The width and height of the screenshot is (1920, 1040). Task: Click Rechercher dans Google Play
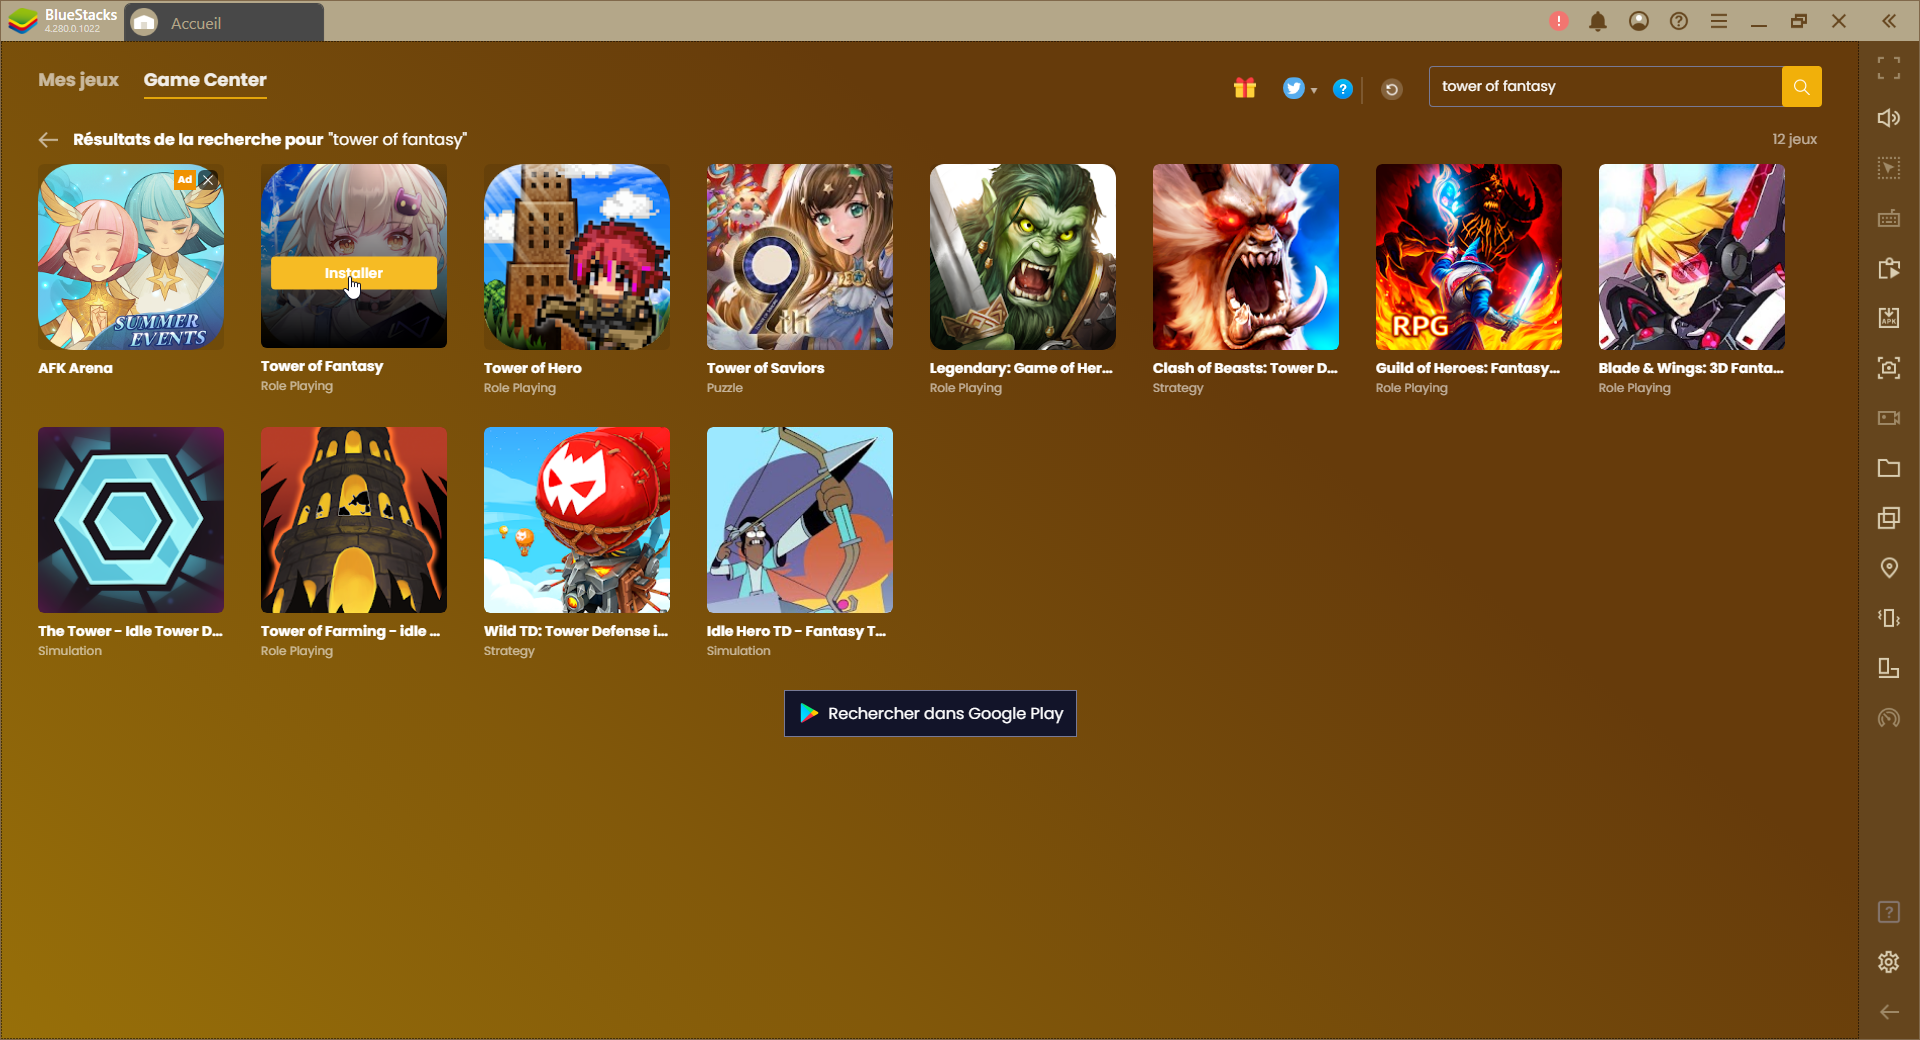(x=929, y=713)
